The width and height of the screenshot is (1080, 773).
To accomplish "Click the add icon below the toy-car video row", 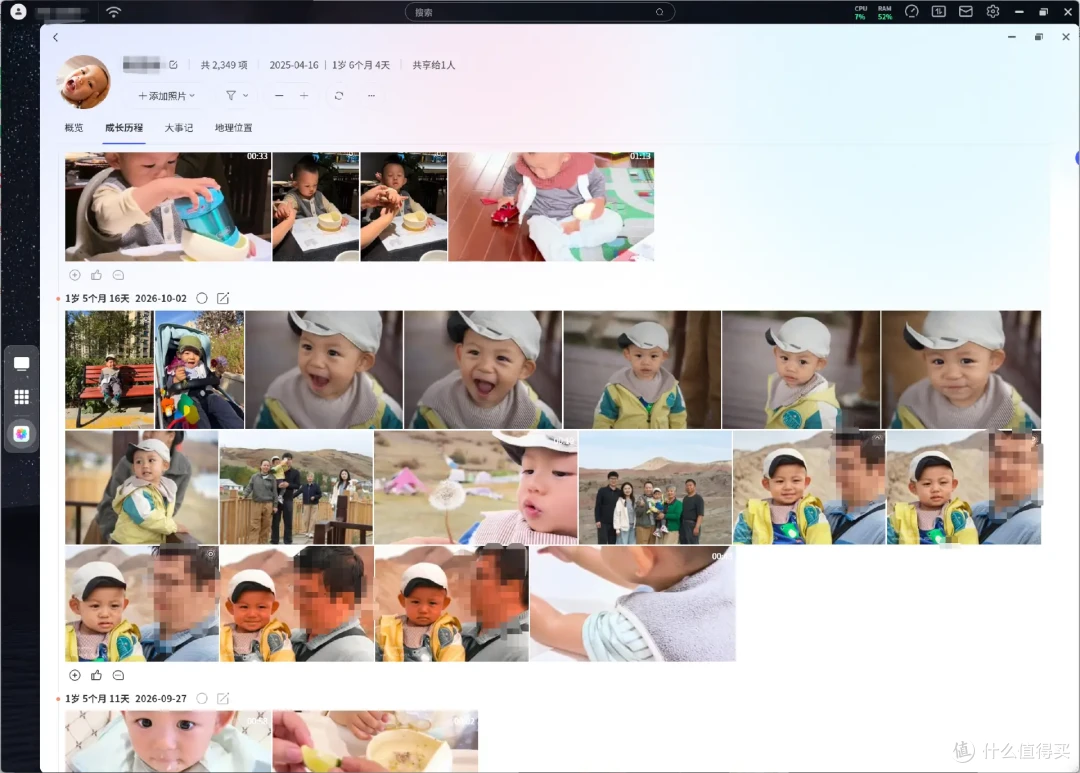I will [75, 275].
